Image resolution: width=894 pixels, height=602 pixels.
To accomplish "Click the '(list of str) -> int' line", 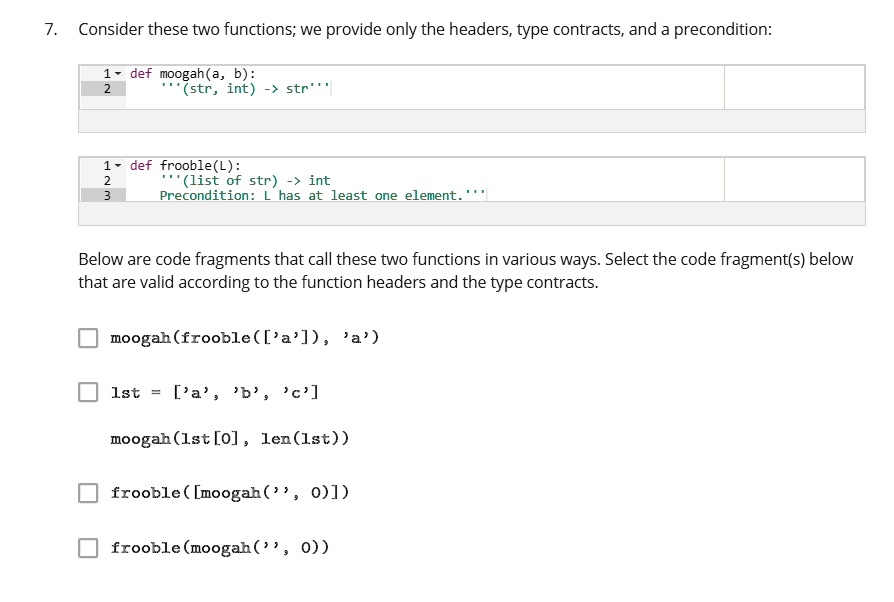I will 245,180.
